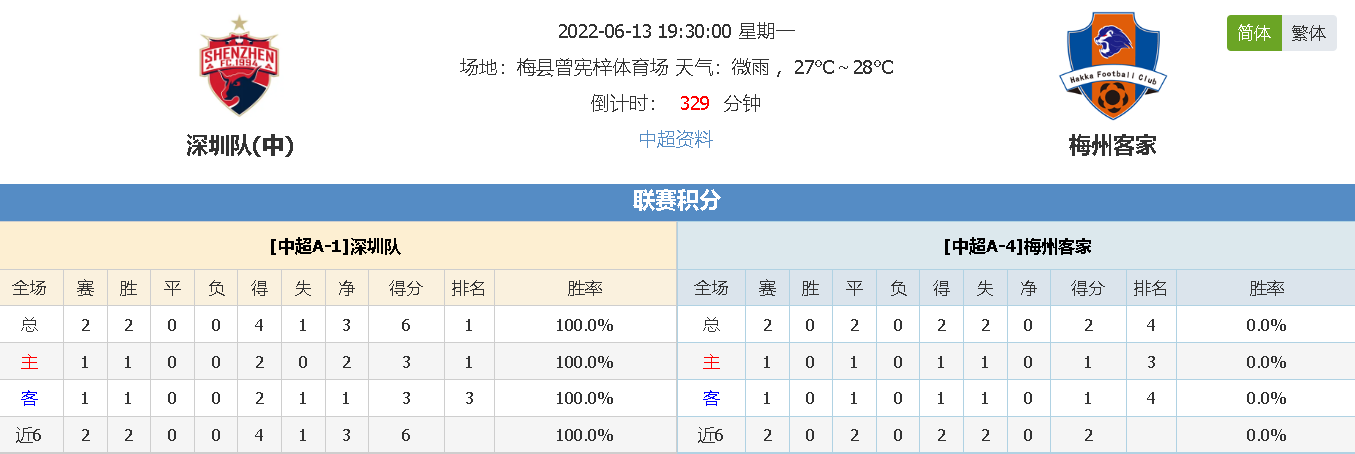The image size is (1355, 454).
Task: Click 排名 column header in Shenzhen table
Action: [468, 288]
